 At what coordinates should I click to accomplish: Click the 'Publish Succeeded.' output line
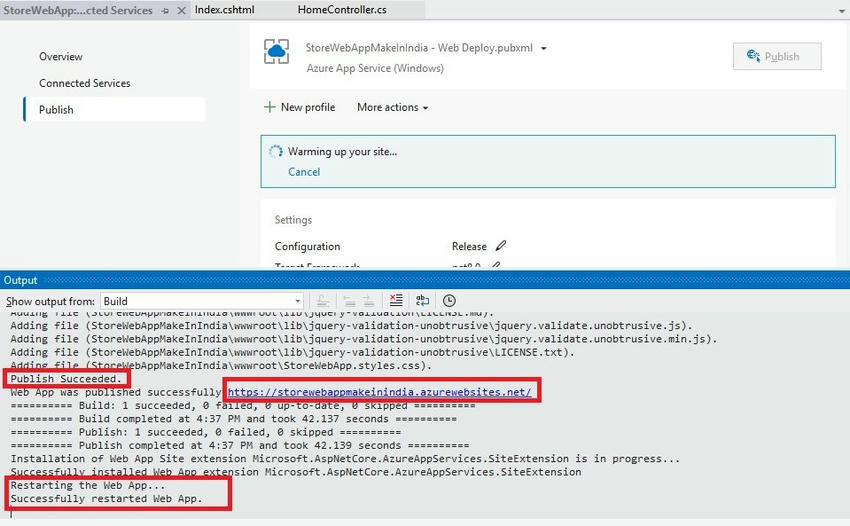click(x=66, y=379)
